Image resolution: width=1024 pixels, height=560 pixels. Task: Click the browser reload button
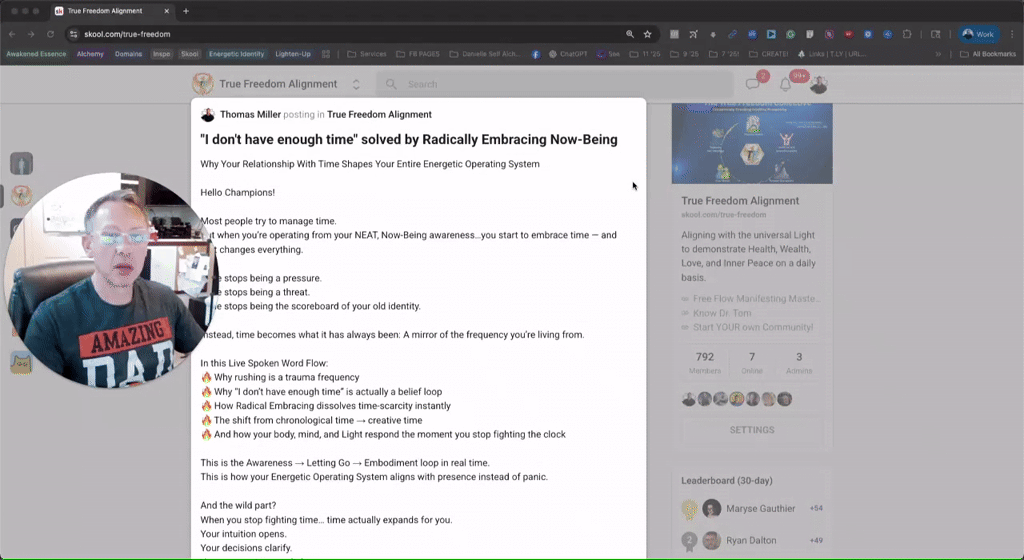[x=51, y=34]
